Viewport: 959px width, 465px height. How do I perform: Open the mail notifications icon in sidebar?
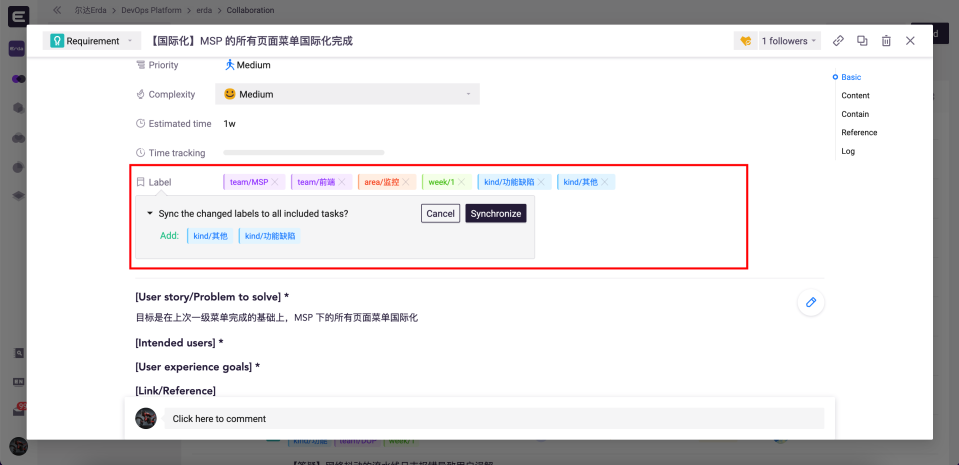point(18,411)
